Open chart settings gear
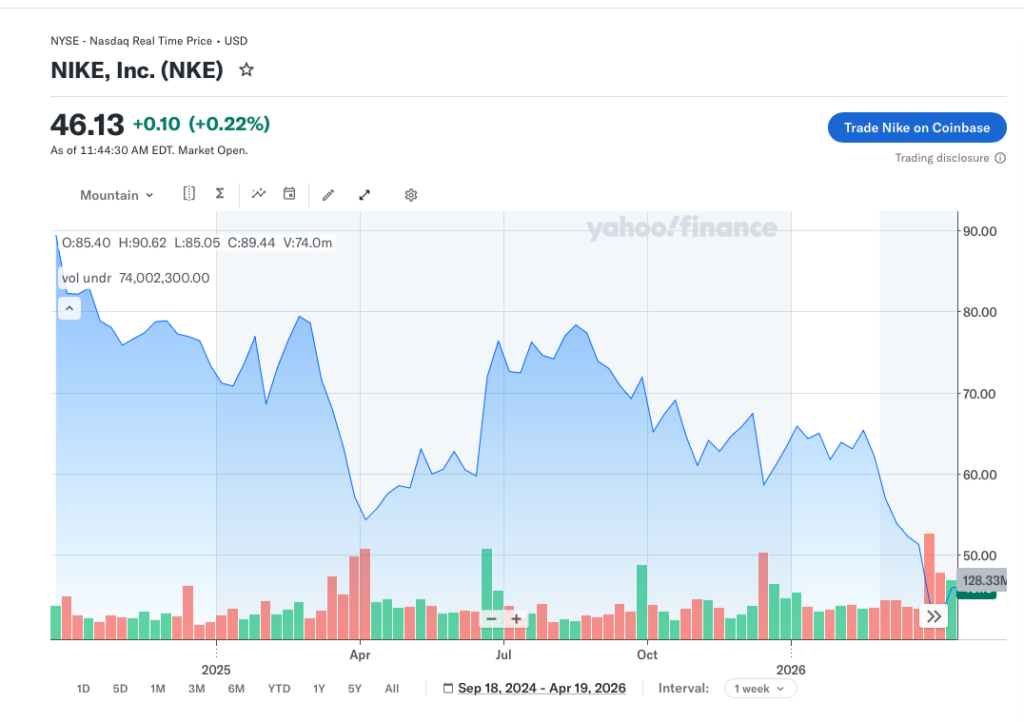Screen dimensions: 1024x722 (x=410, y=195)
